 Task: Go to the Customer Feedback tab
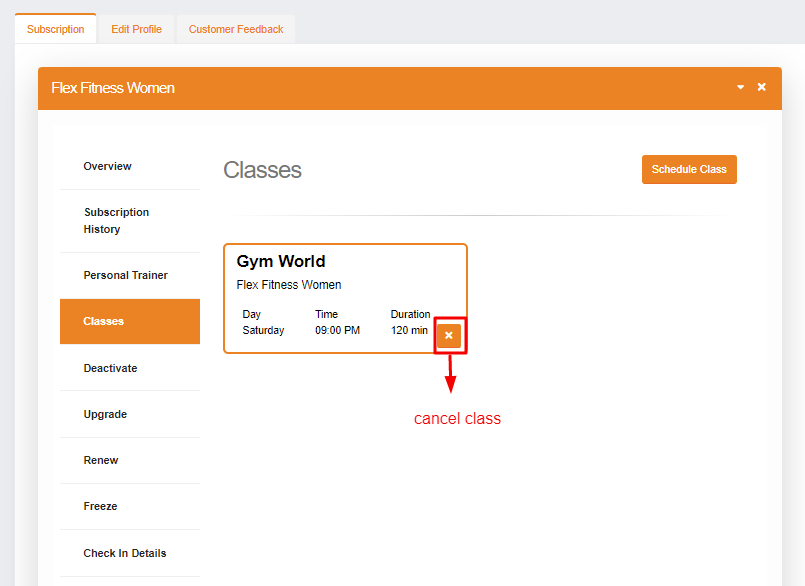[236, 29]
